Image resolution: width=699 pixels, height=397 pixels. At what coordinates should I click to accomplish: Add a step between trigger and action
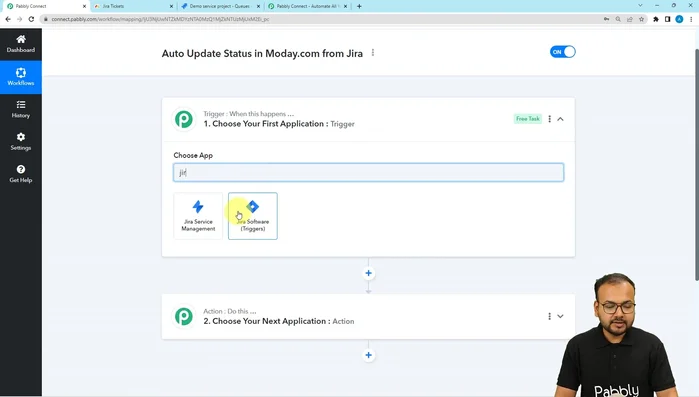368,273
